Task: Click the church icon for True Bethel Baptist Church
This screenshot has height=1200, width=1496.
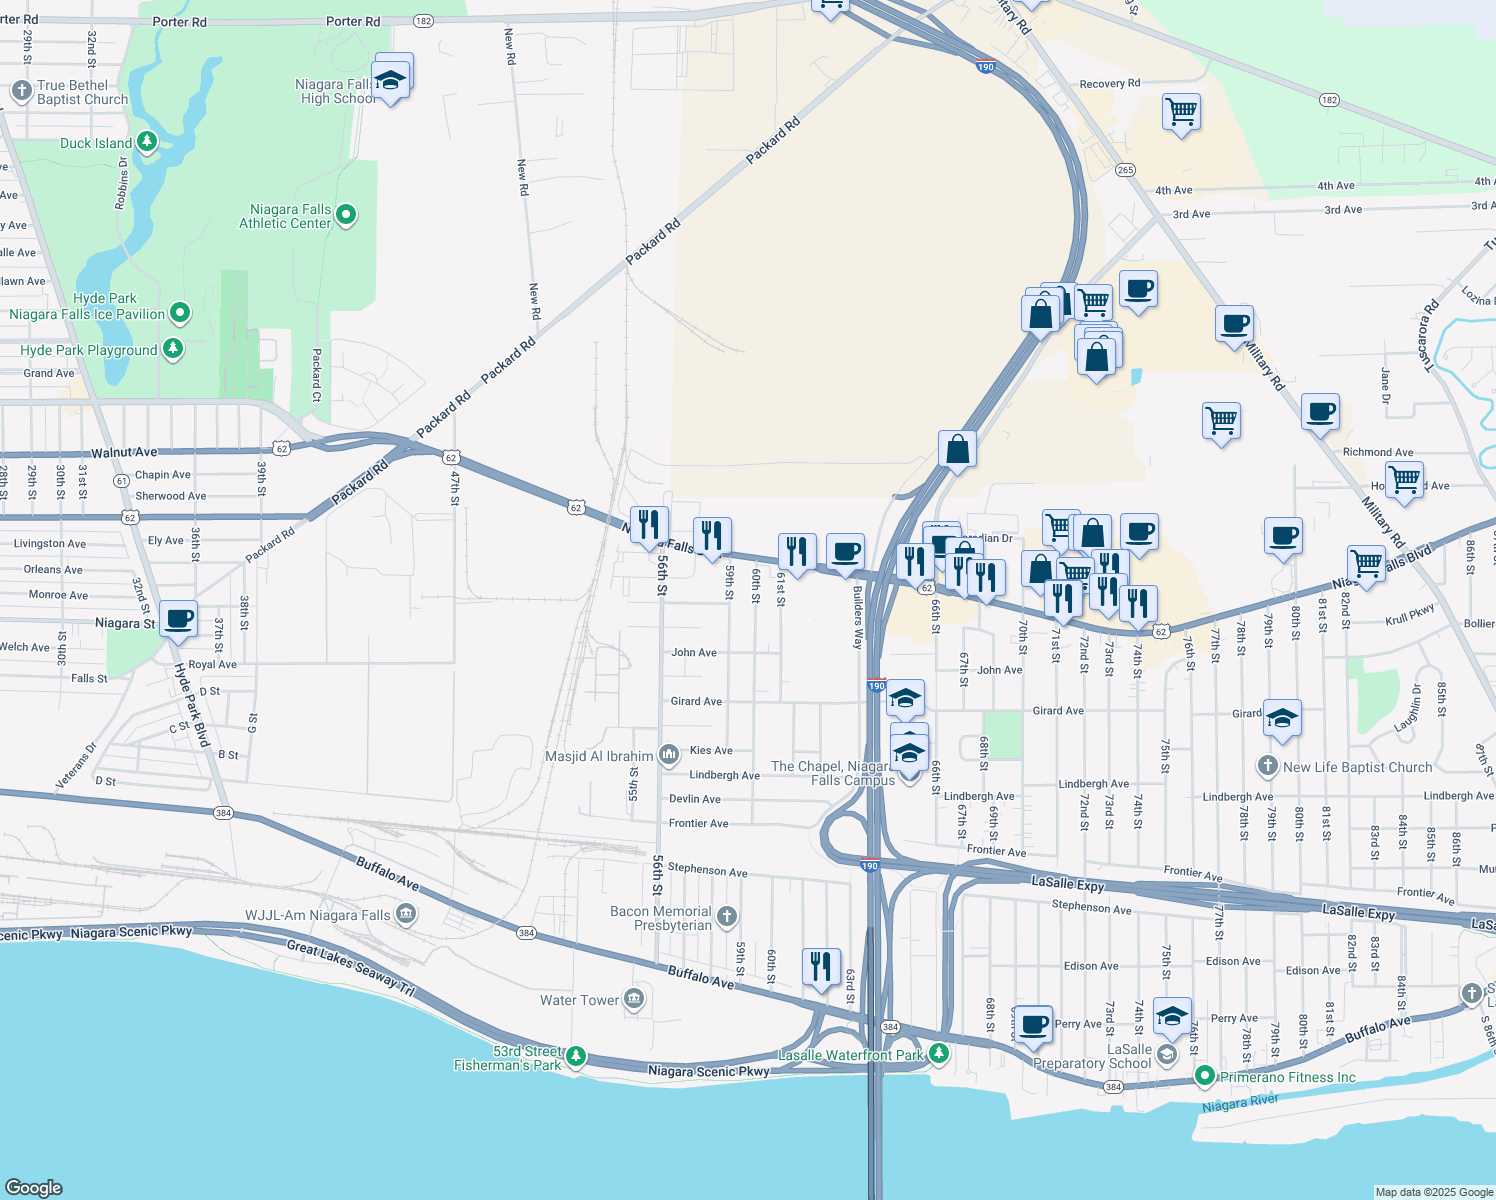Action: tap(20, 91)
